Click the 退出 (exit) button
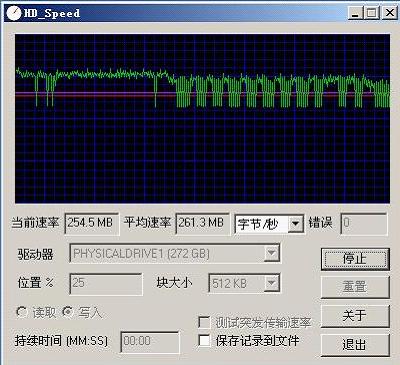 tap(355, 345)
